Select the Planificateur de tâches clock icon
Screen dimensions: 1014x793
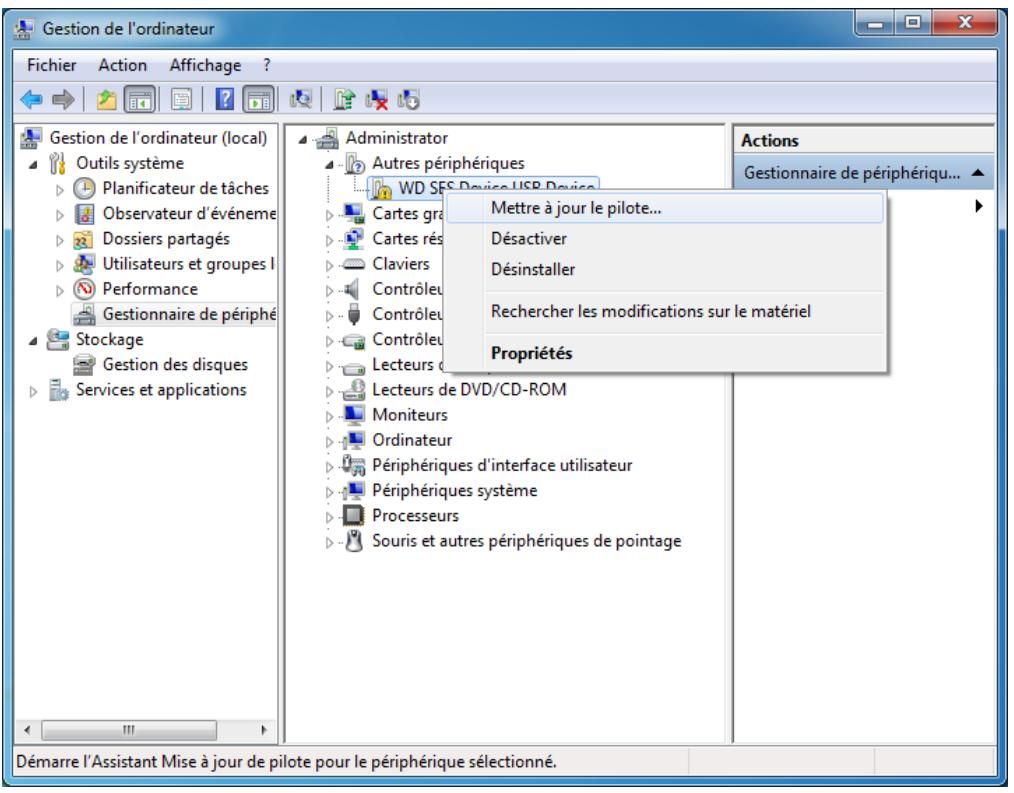click(x=84, y=188)
